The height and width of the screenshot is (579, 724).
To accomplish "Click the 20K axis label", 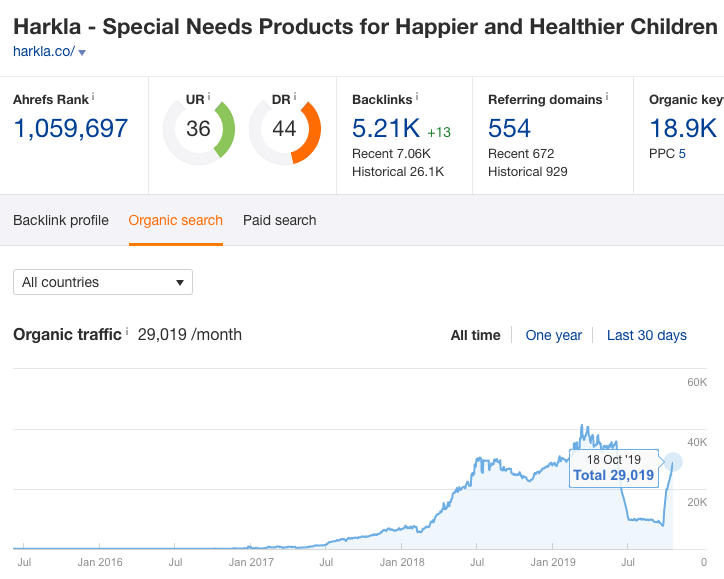I will [x=697, y=502].
